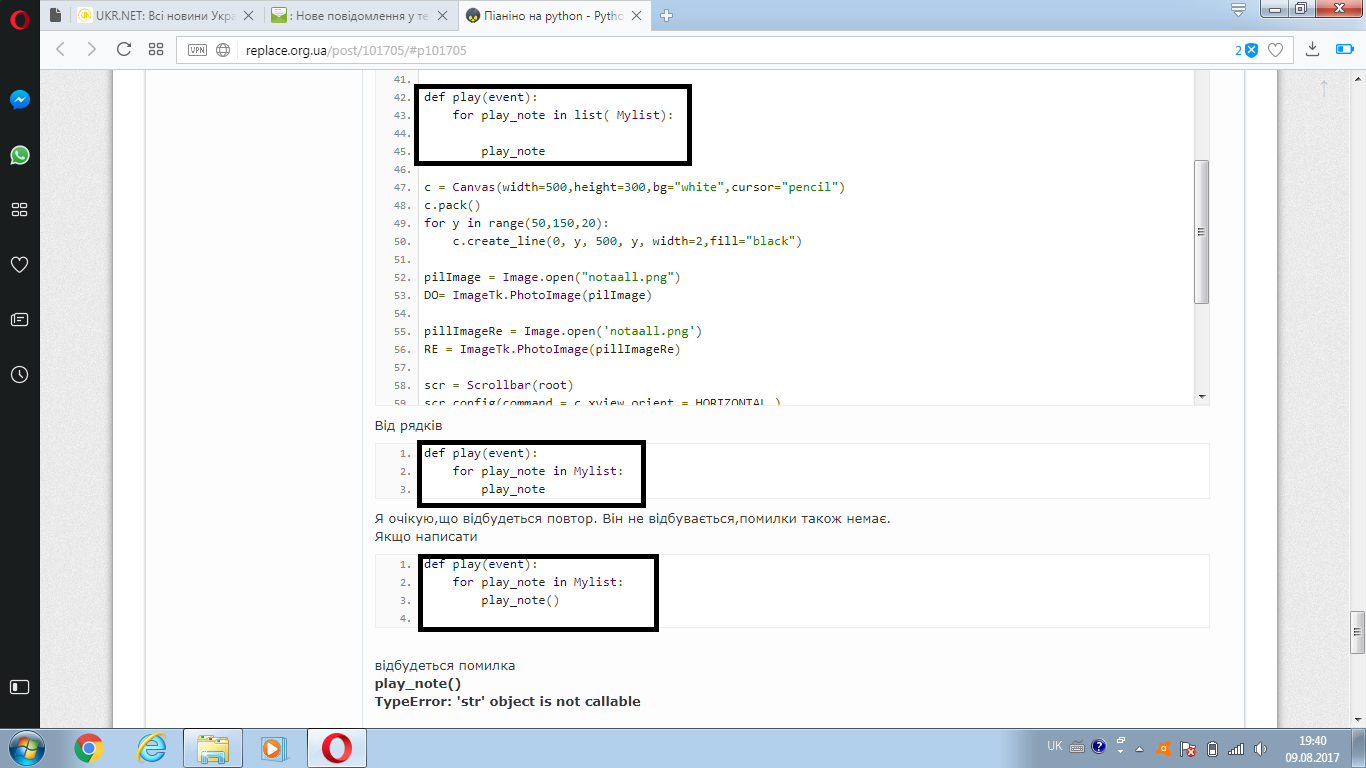Open the downloads icon in the toolbar

[1314, 49]
